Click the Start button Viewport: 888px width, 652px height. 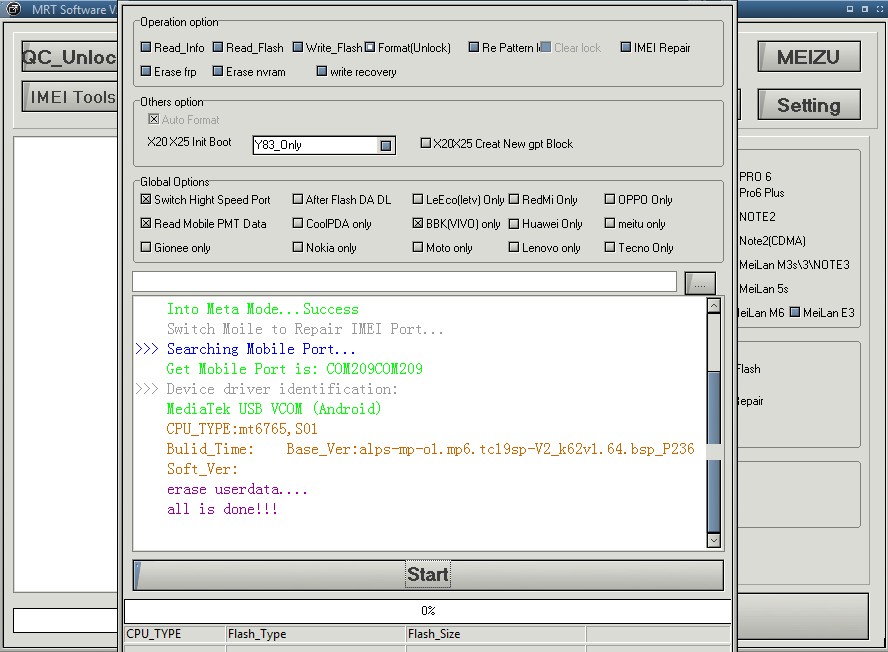(429, 575)
